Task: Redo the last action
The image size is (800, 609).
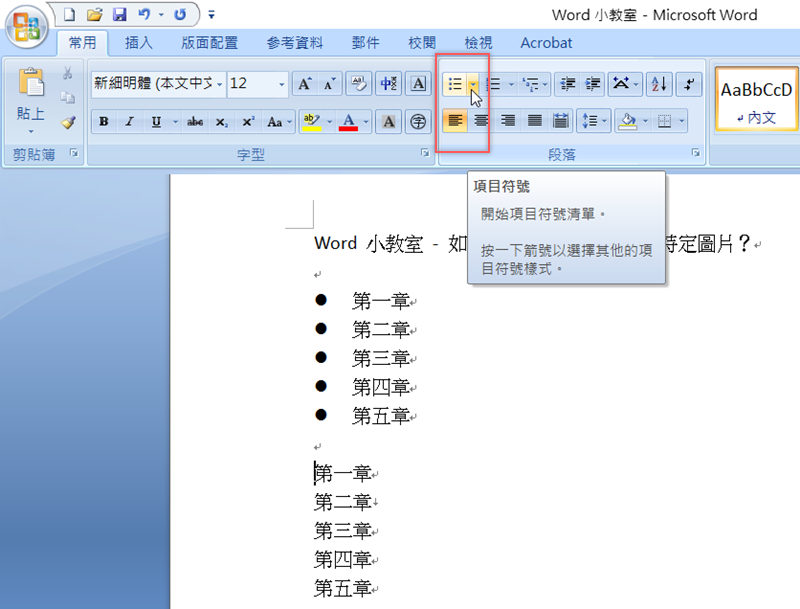Action: pyautogui.click(x=180, y=15)
